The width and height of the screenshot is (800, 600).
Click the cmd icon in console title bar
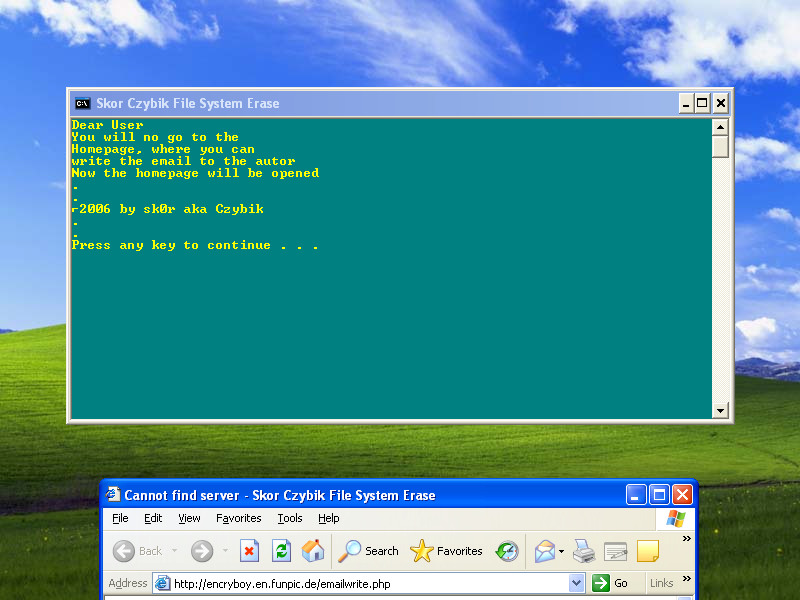click(83, 104)
